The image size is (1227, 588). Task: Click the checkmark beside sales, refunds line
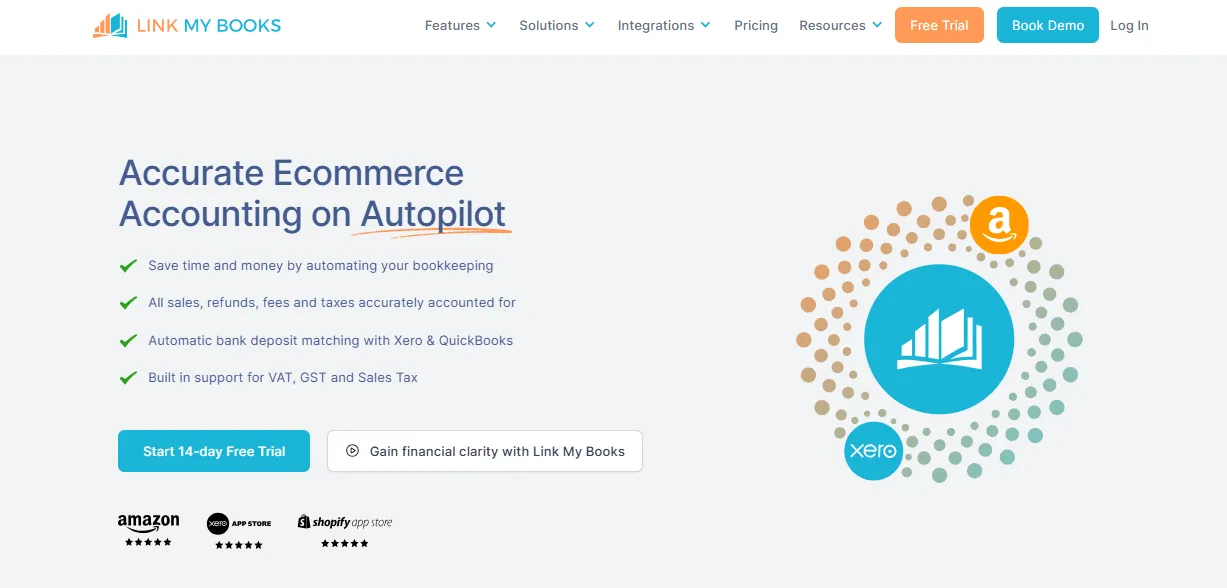(128, 302)
